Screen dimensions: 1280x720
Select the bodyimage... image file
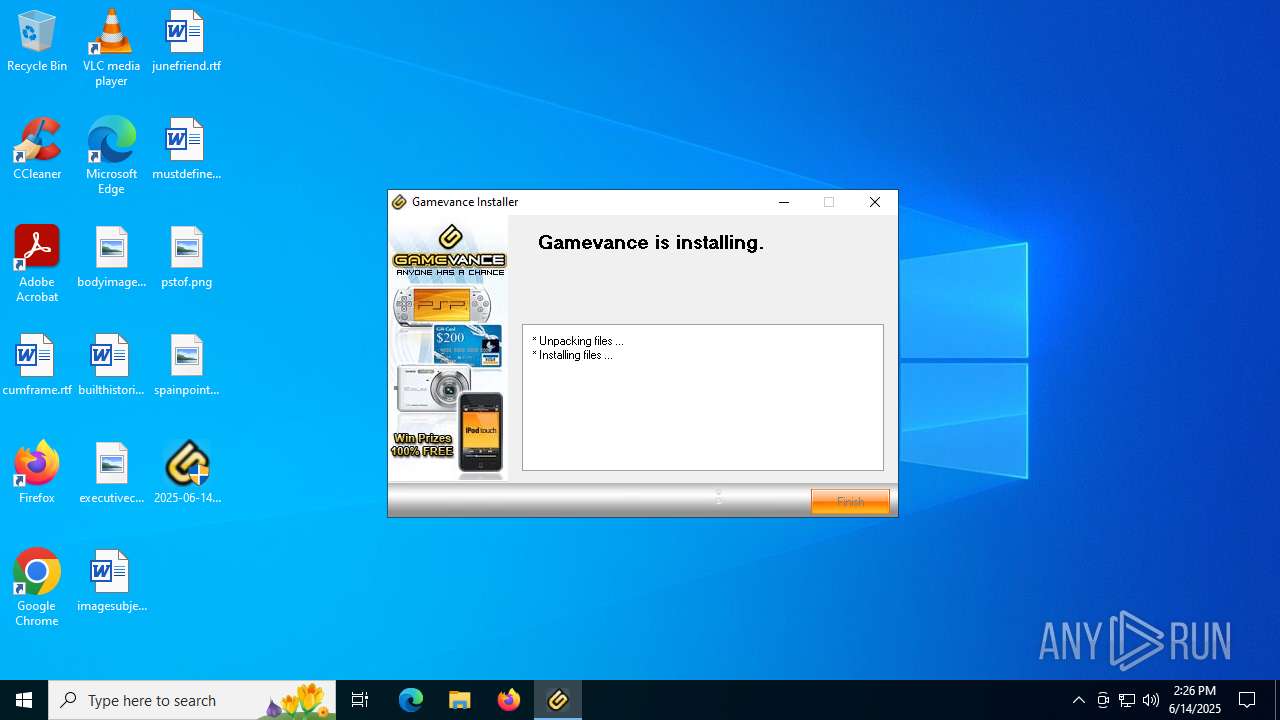click(111, 258)
